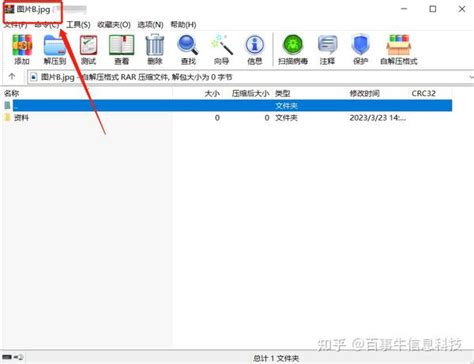Click the 资料 folder icon

[x=7, y=117]
